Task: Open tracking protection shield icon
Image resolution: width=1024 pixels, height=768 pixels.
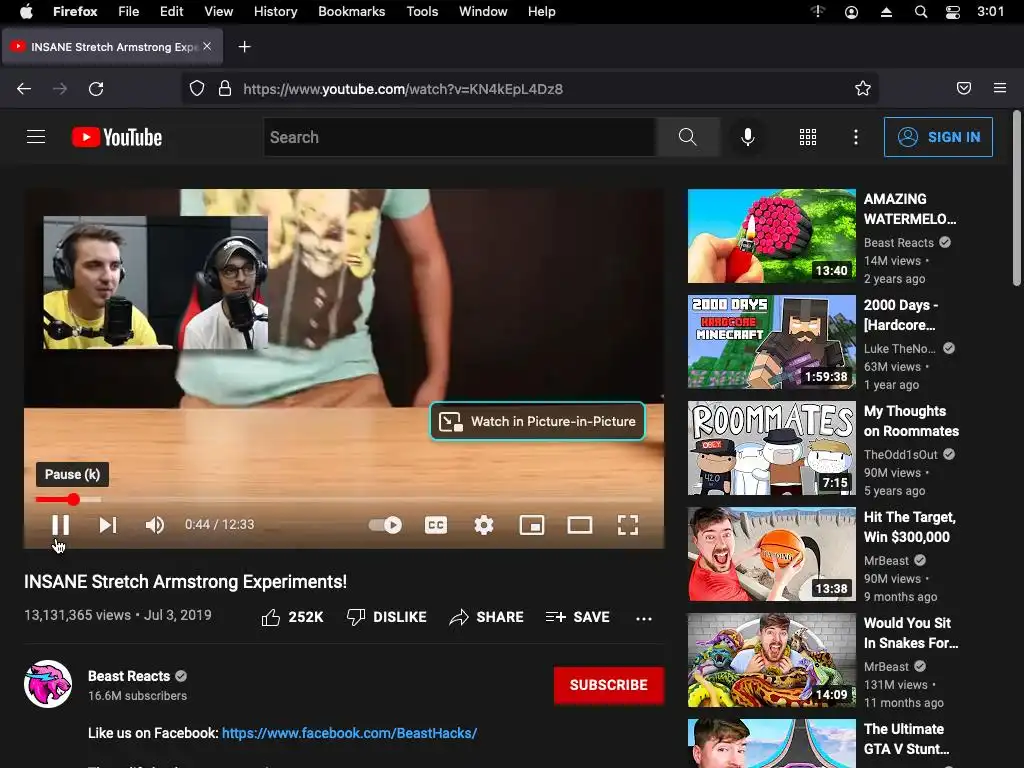Action: click(x=197, y=88)
